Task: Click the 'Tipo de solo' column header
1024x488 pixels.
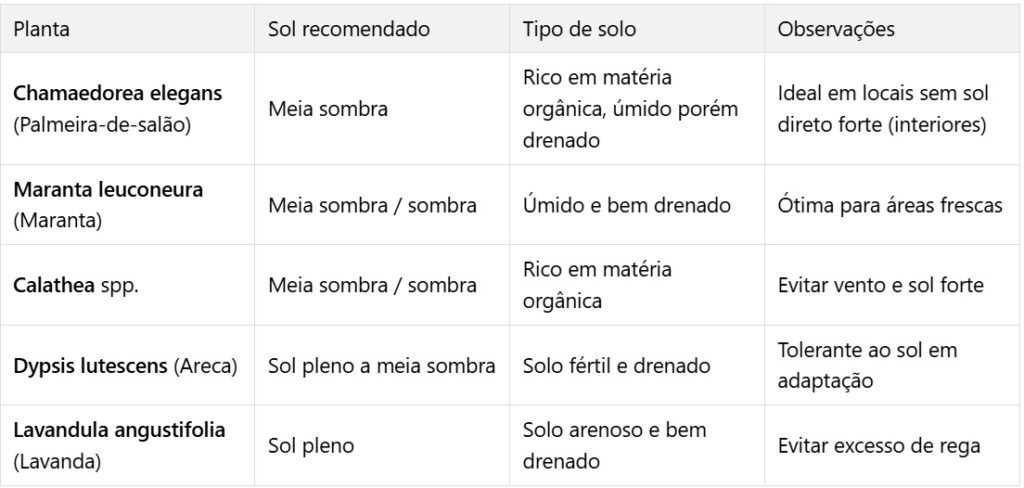Action: tap(579, 29)
